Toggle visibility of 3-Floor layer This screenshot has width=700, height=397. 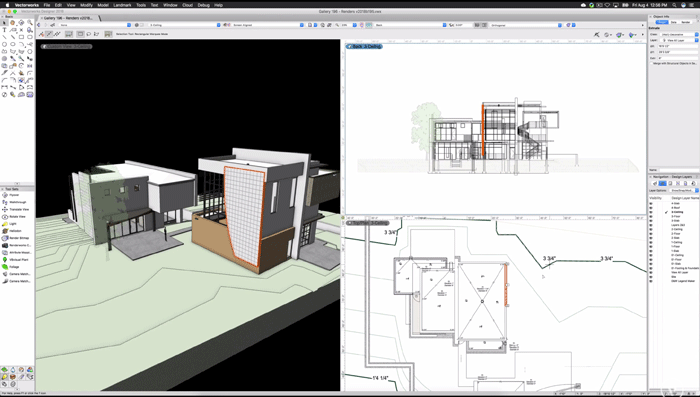tap(651, 216)
